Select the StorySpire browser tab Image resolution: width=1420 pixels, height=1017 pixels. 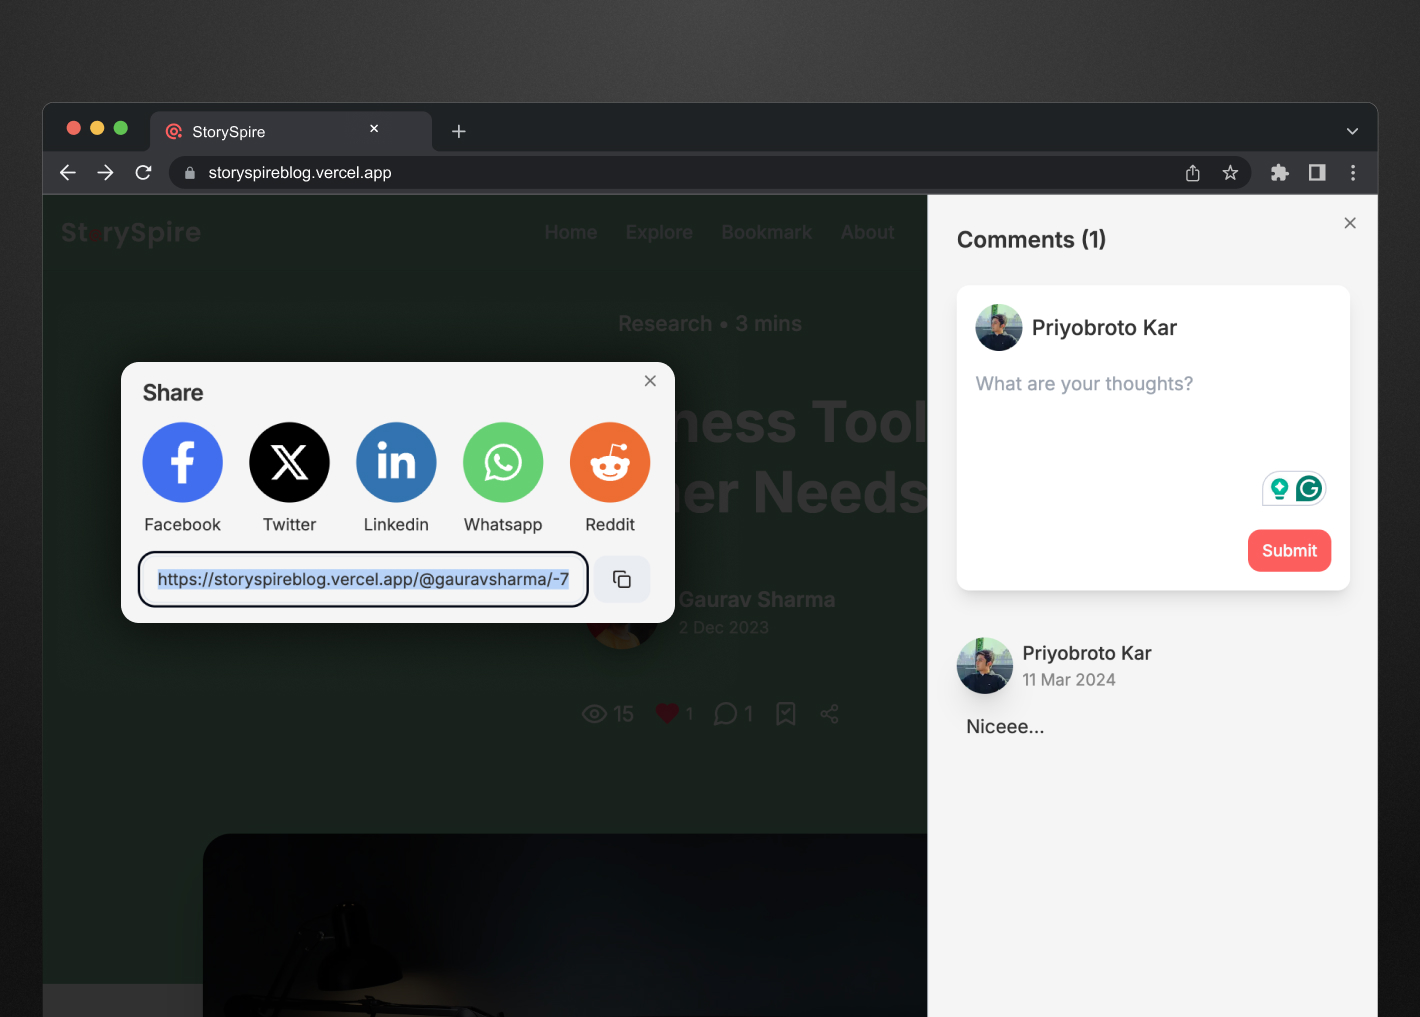coord(291,131)
